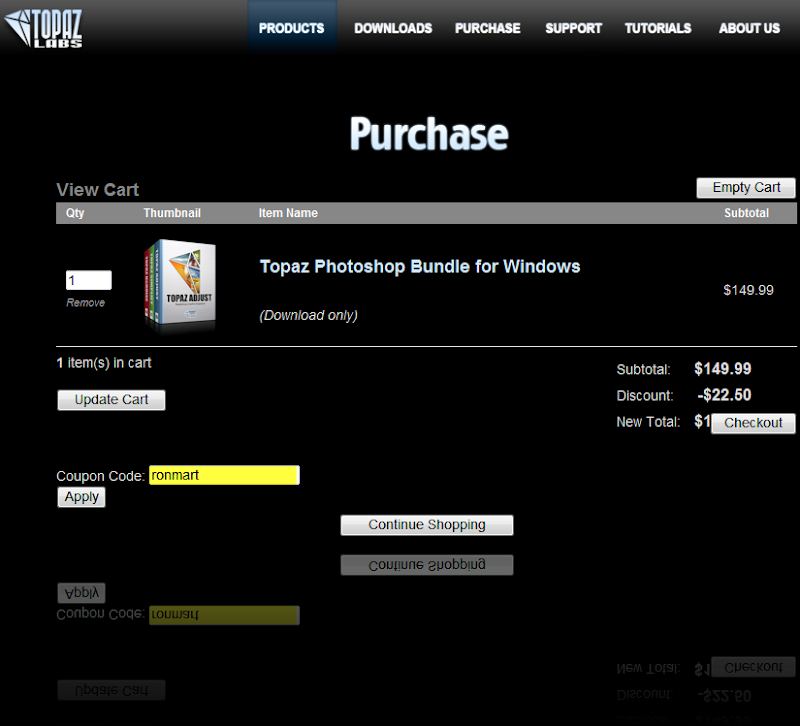Click the Subtotal column header
800x726 pixels.
[746, 213]
